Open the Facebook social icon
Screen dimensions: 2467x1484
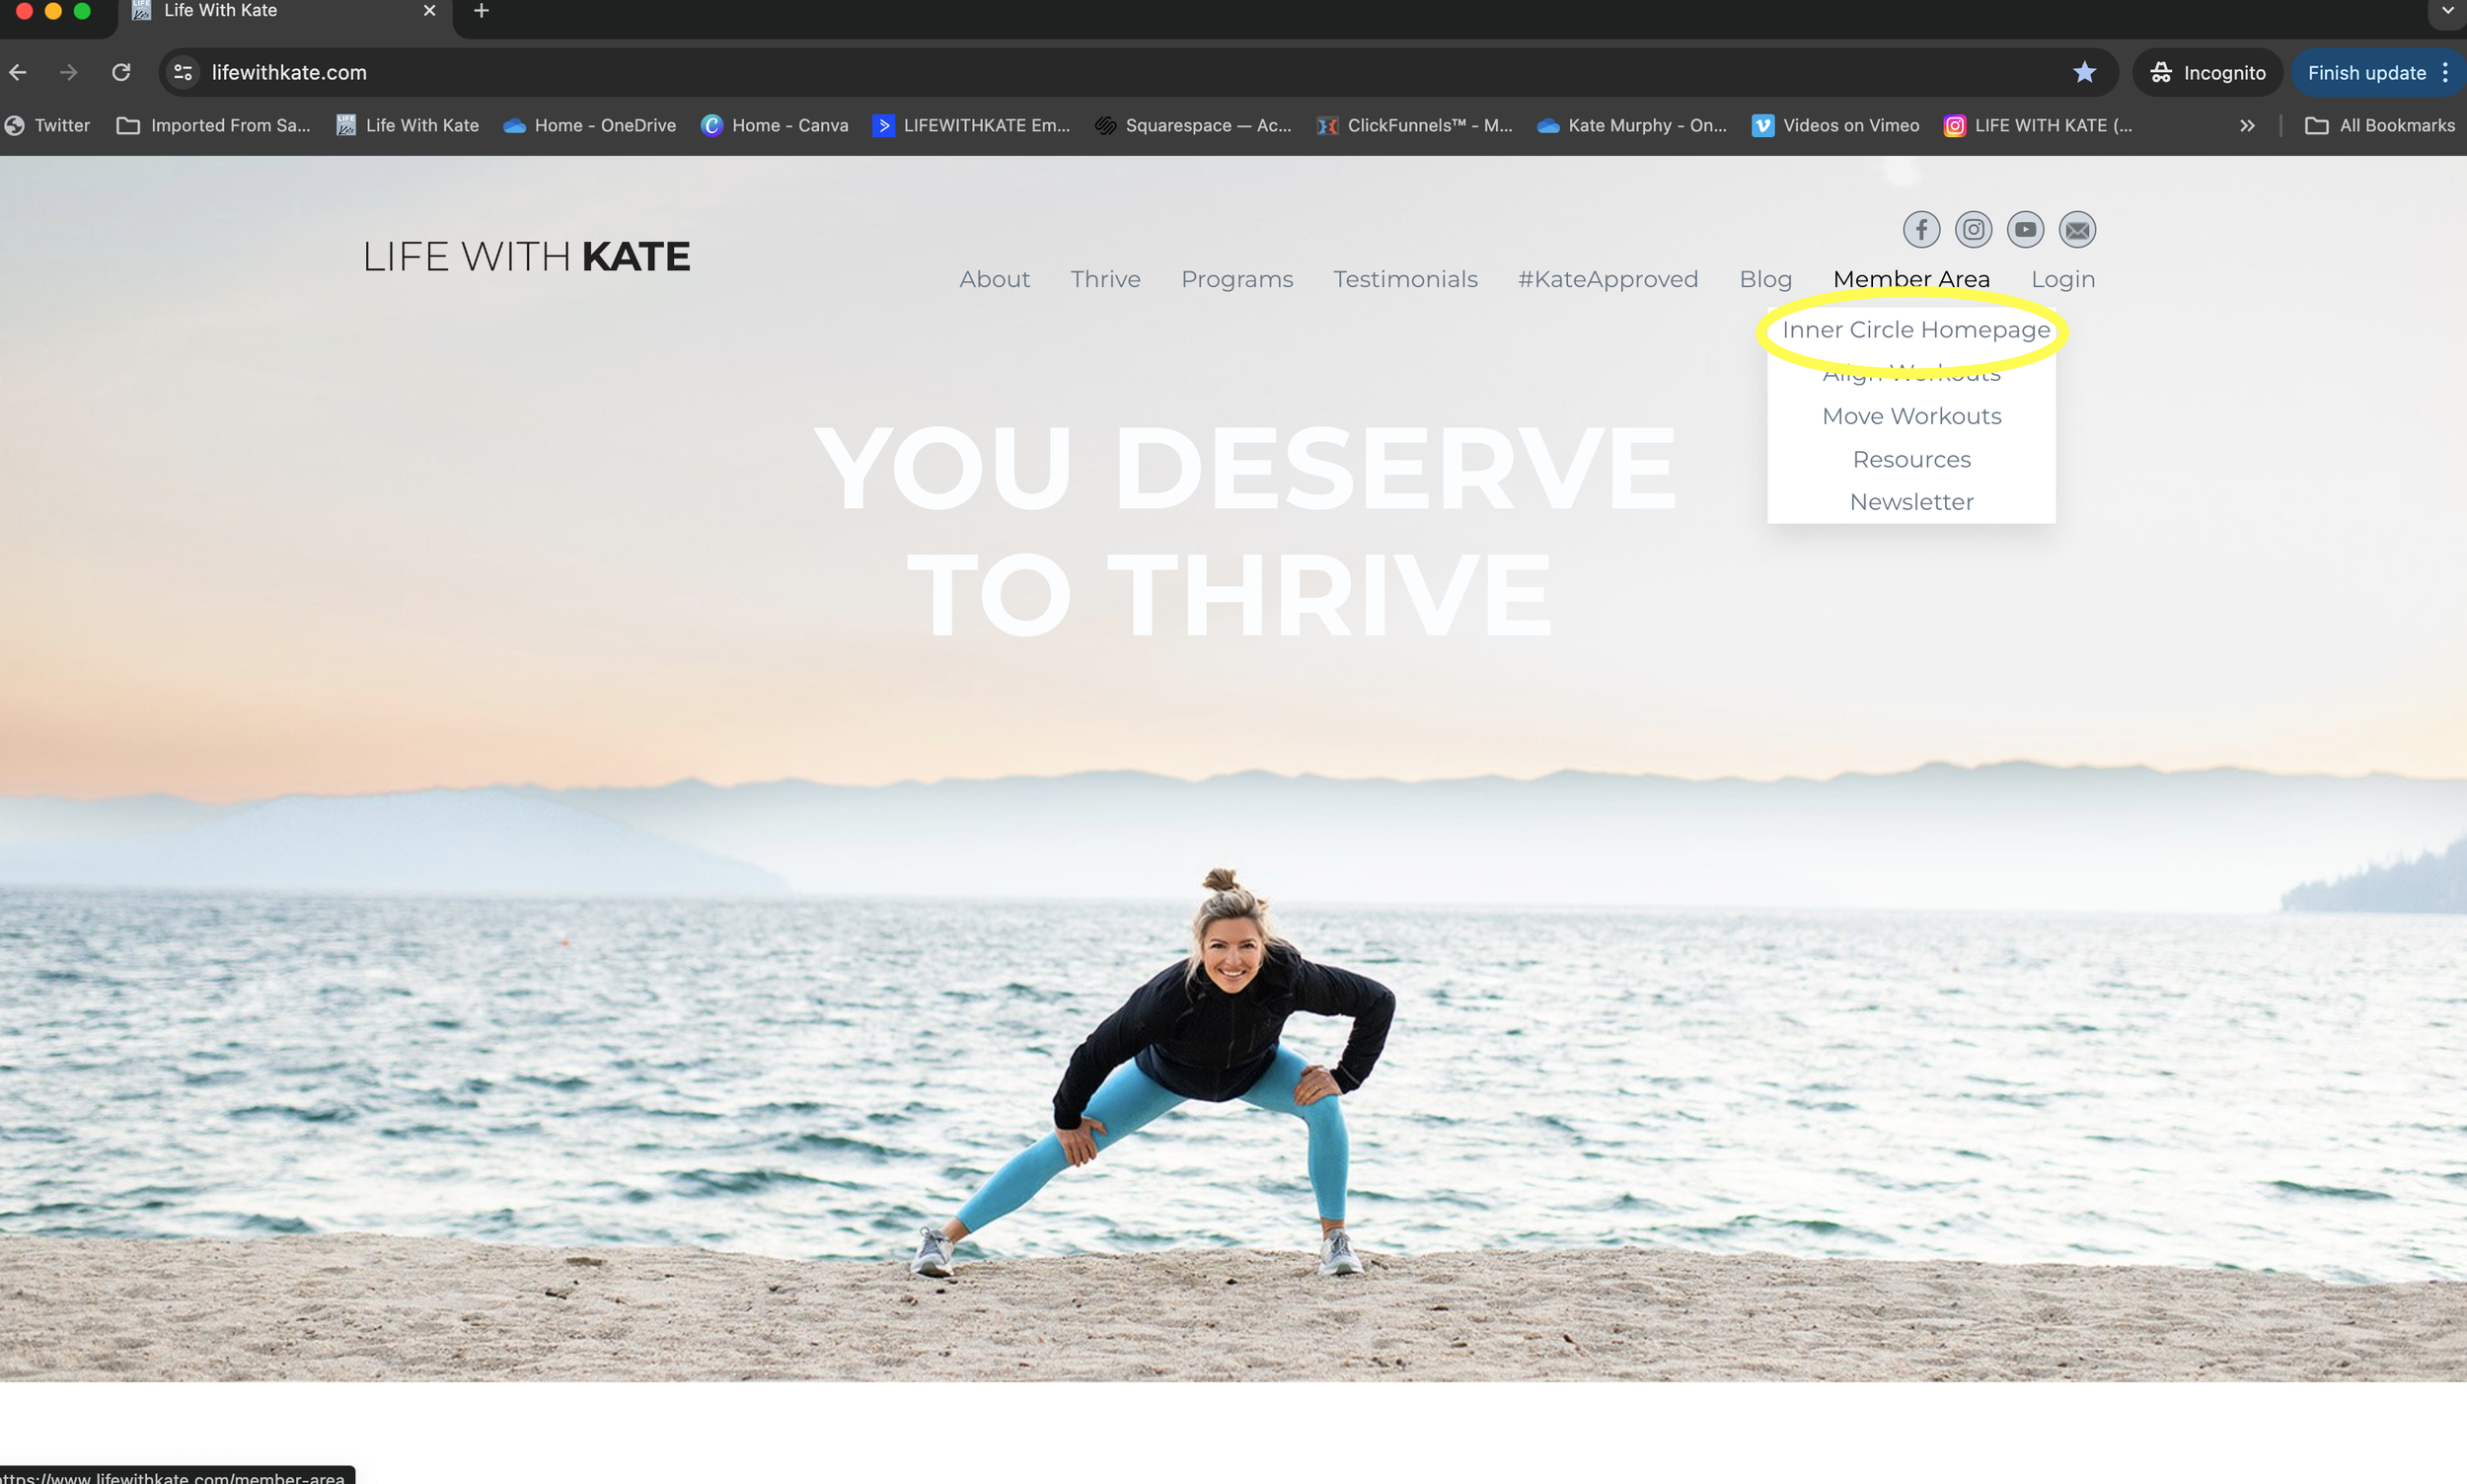pyautogui.click(x=1920, y=230)
